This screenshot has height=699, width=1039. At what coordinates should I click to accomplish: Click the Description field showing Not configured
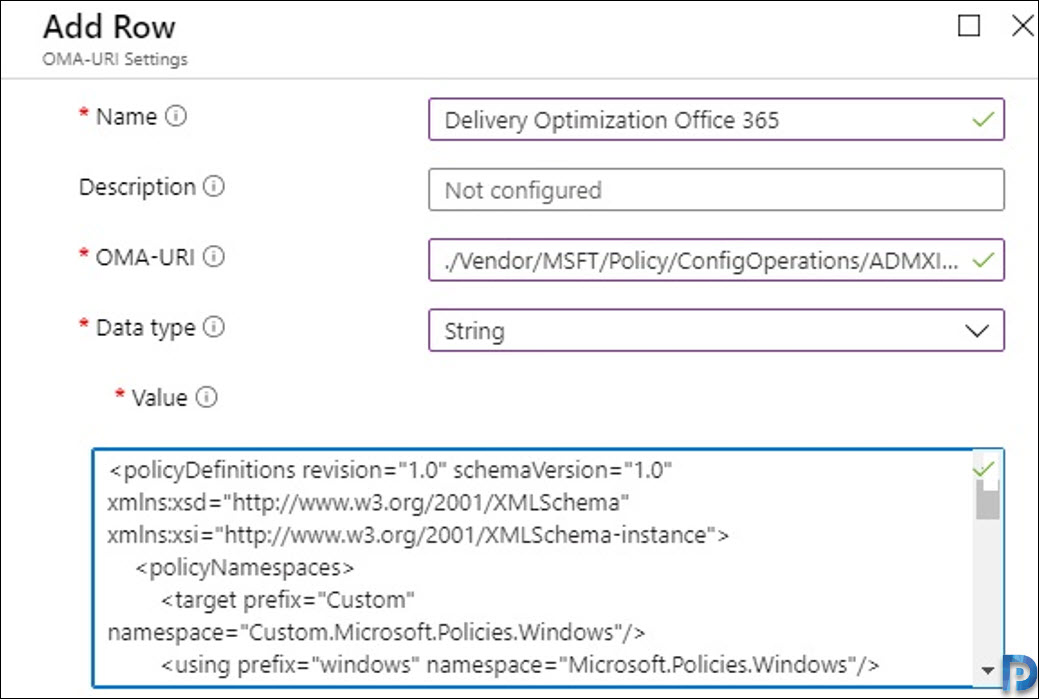(716, 189)
